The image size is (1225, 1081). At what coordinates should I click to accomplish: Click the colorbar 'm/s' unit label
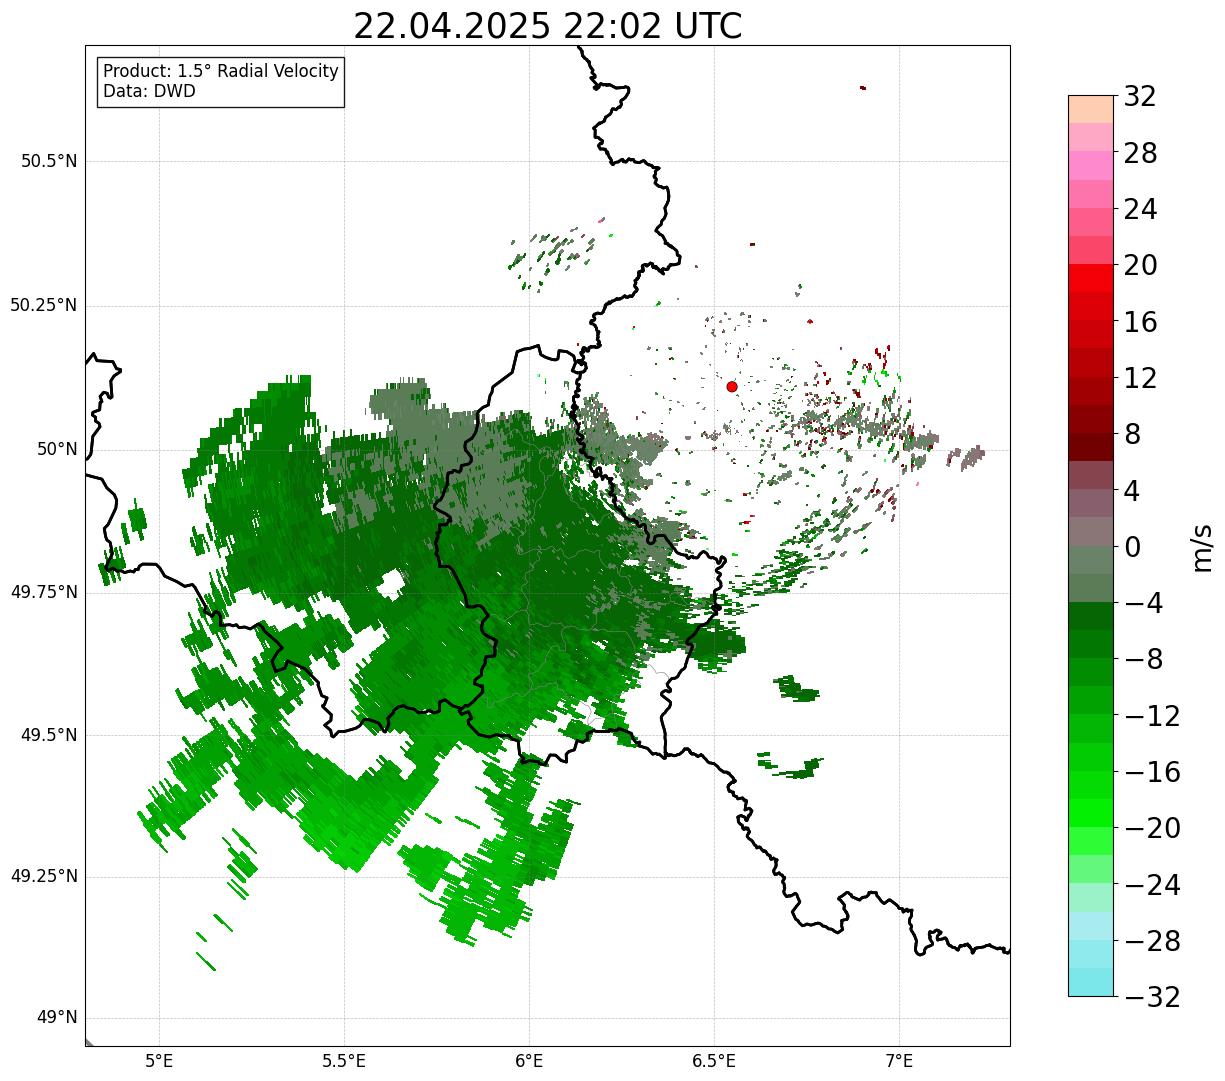click(1202, 546)
